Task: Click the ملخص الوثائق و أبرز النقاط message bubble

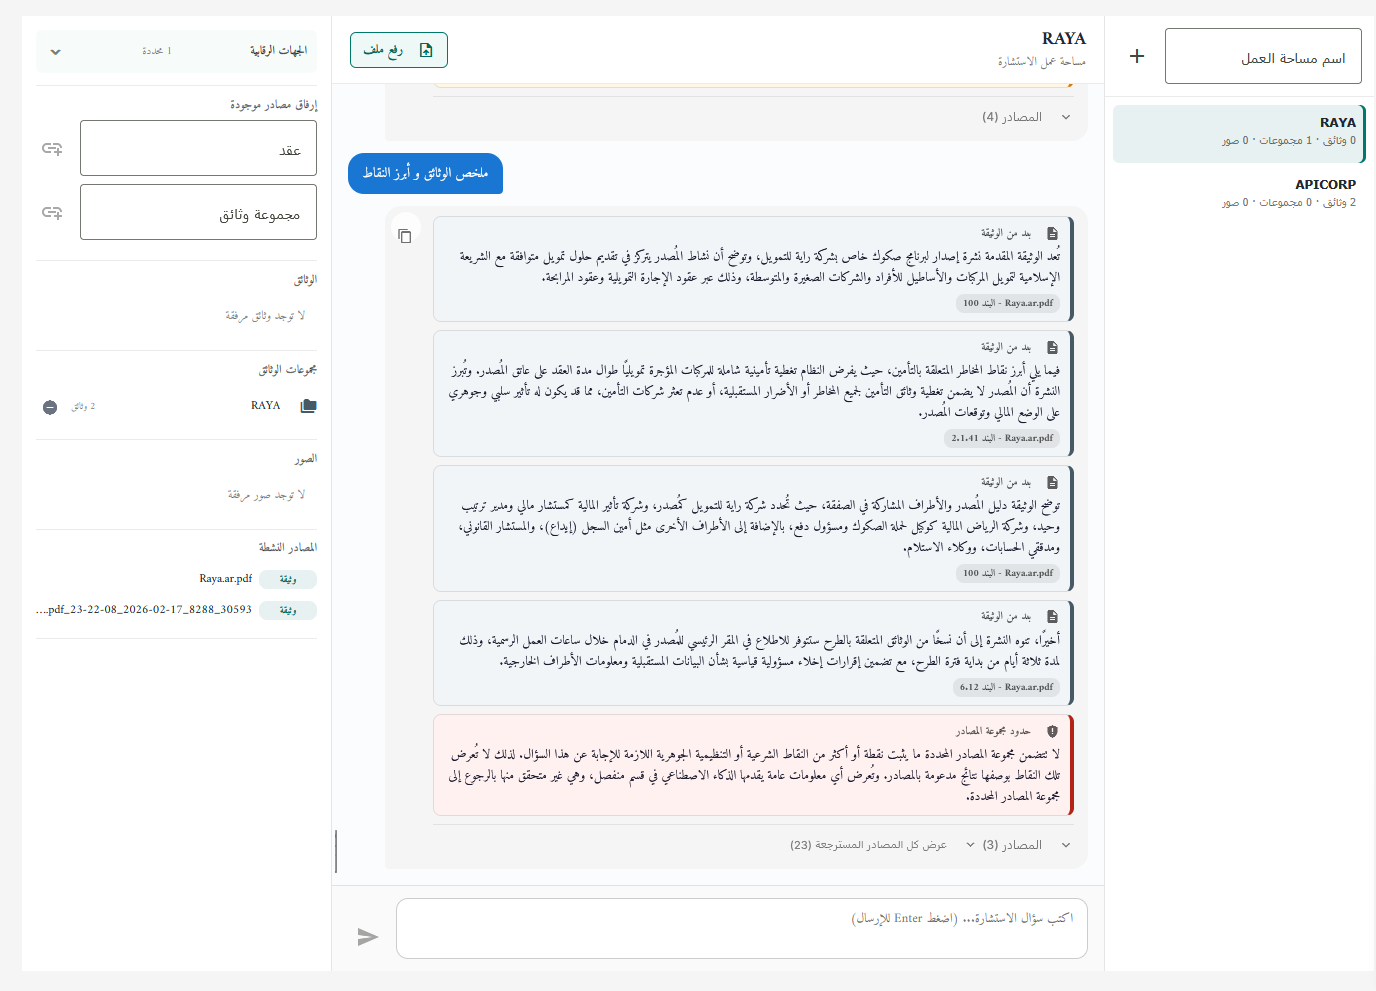Action: [x=425, y=174]
